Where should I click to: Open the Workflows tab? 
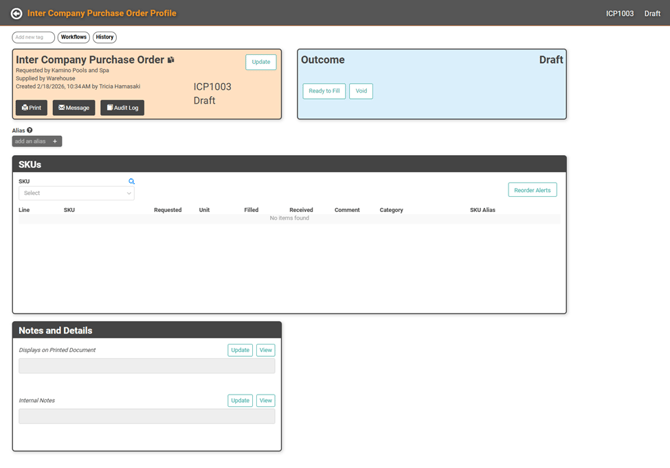point(73,37)
